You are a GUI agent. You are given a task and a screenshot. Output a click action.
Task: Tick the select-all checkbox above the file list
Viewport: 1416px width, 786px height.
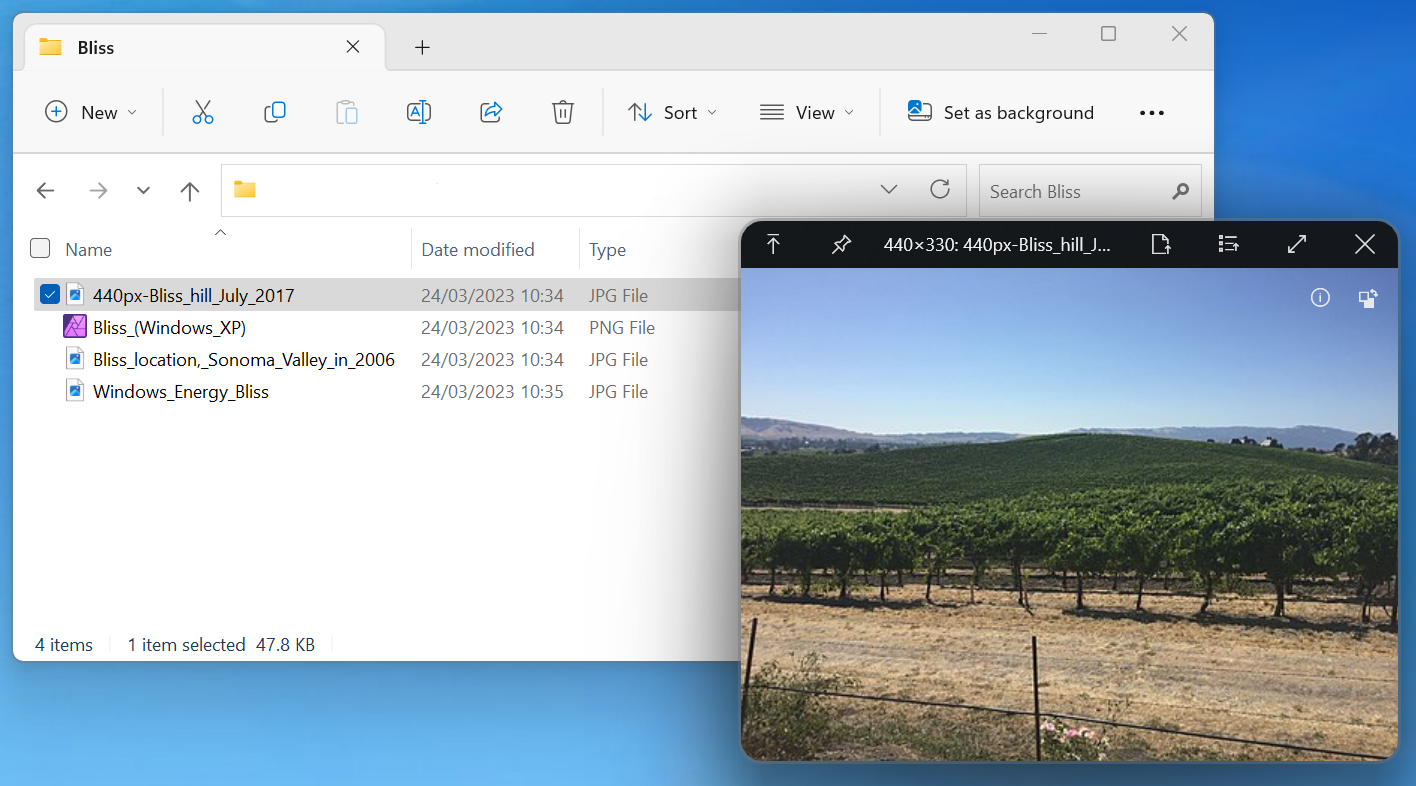coord(39,247)
